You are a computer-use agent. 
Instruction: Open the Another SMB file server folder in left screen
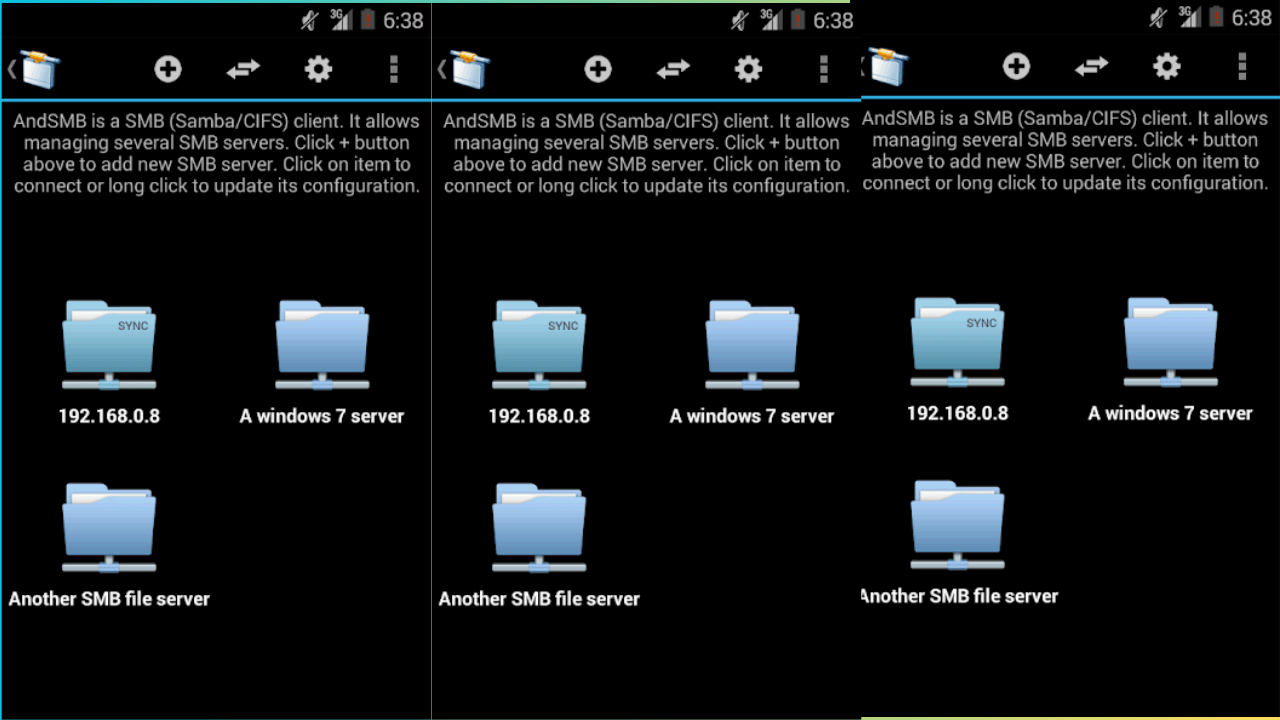click(109, 528)
